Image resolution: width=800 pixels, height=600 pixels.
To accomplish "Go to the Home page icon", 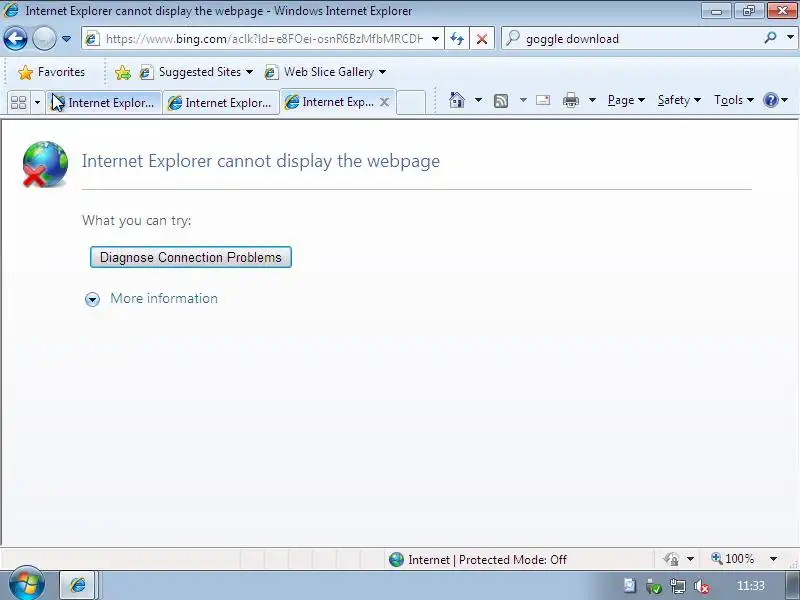I will click(x=457, y=100).
